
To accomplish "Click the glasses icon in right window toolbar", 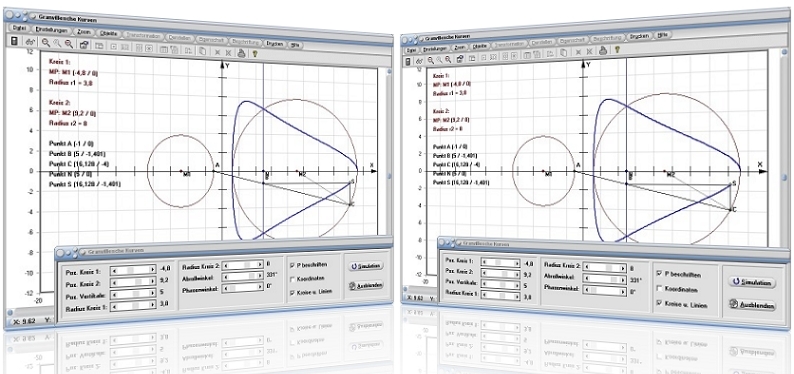I will tap(419, 61).
